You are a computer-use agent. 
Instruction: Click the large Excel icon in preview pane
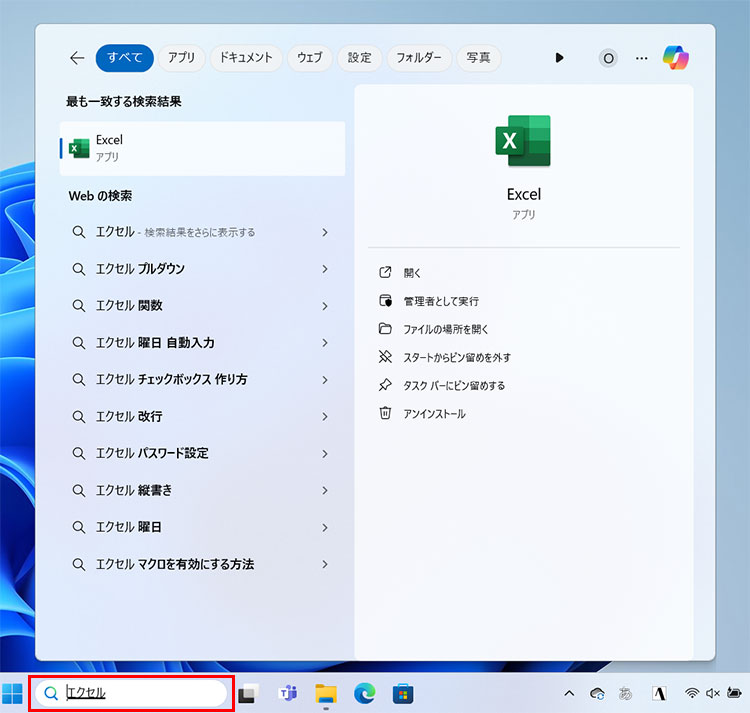(523, 141)
